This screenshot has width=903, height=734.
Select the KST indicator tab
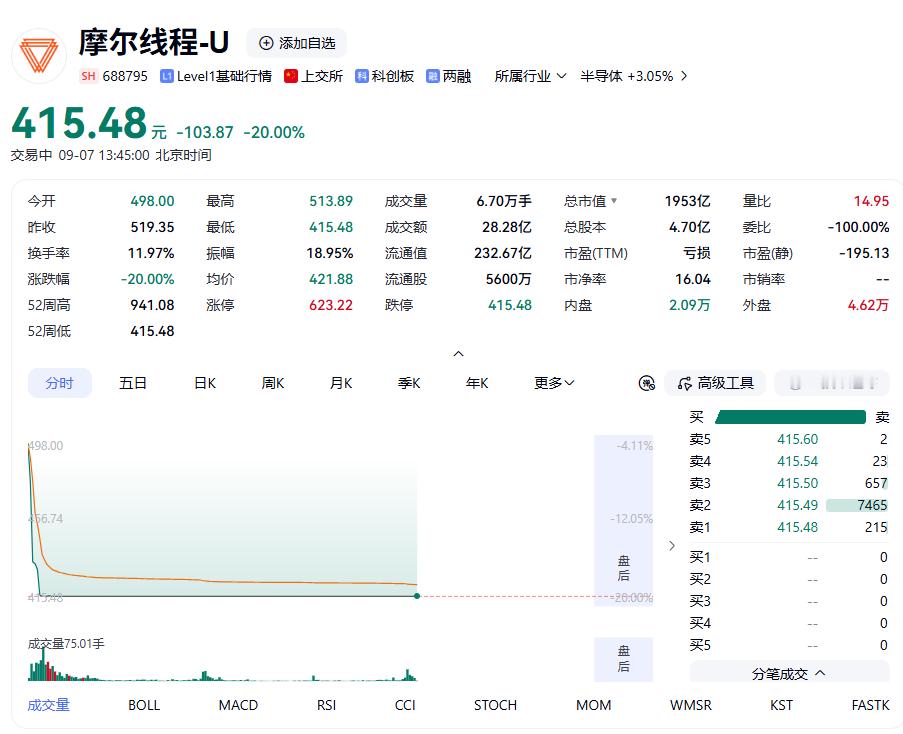click(781, 705)
